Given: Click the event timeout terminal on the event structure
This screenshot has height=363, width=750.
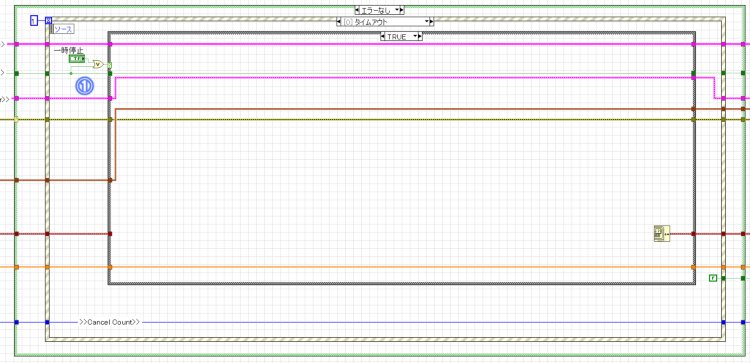Looking at the screenshot, I should (x=48, y=21).
